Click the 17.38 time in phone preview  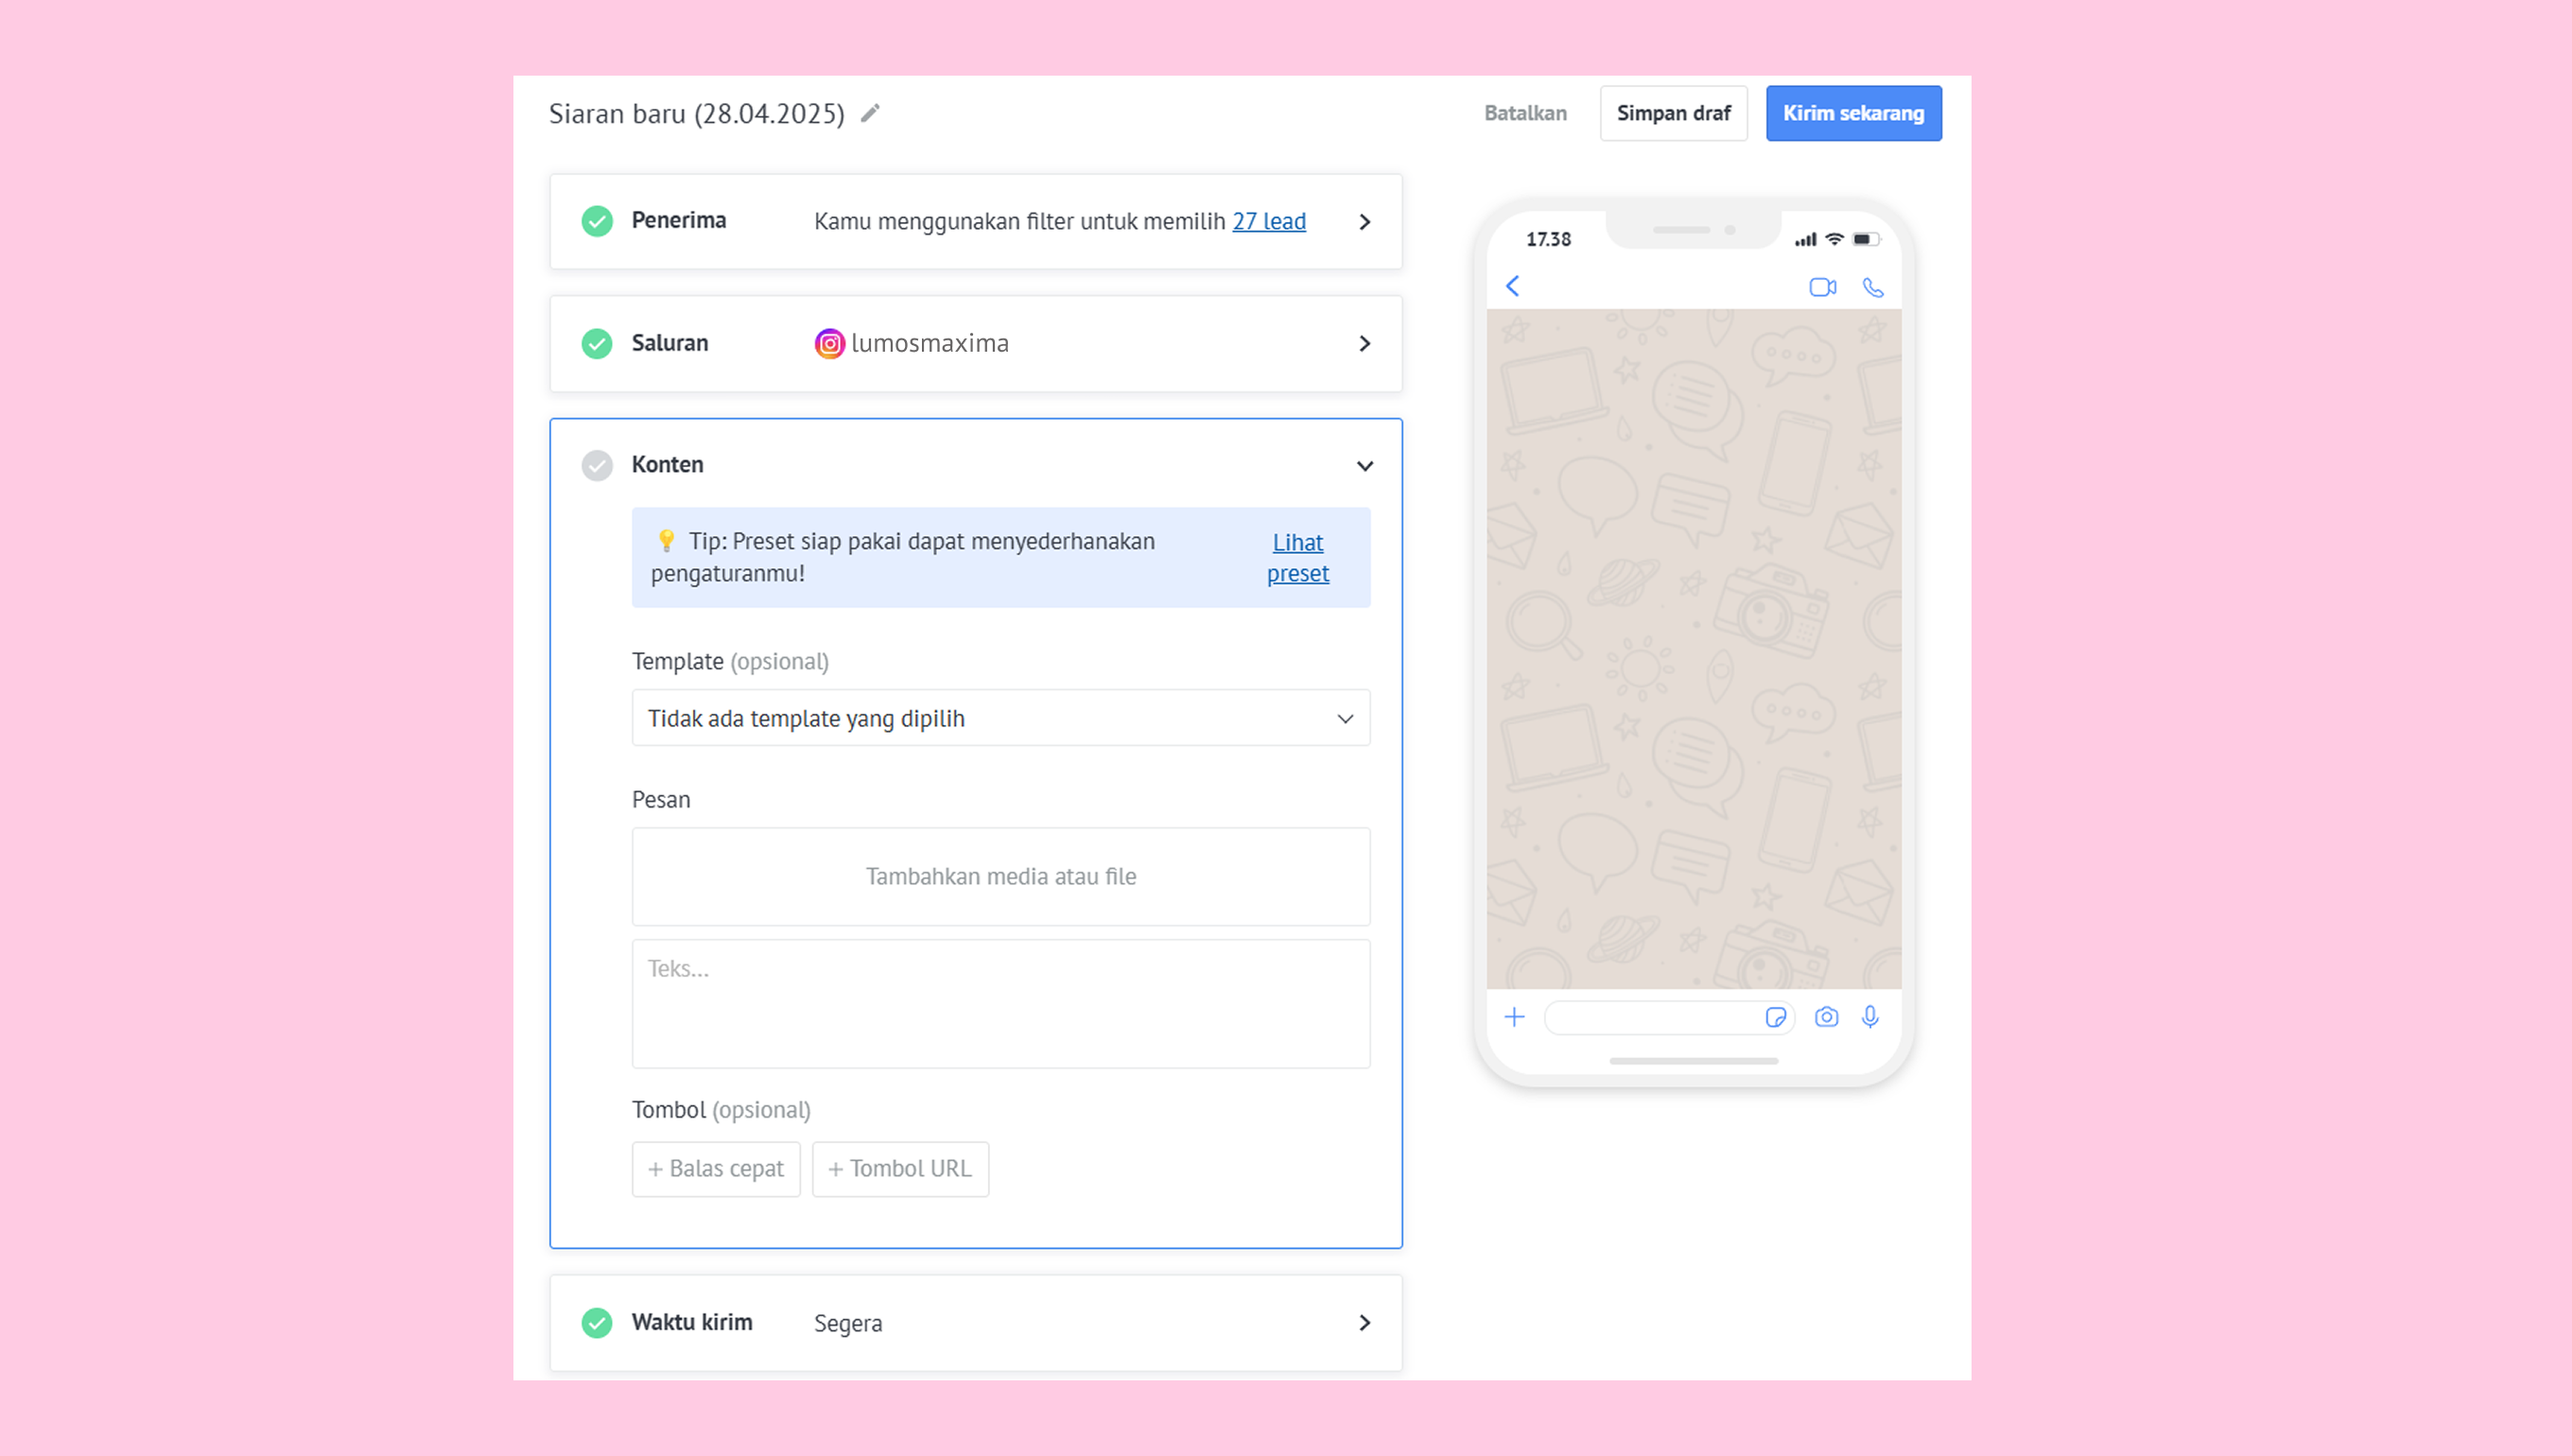1548,239
